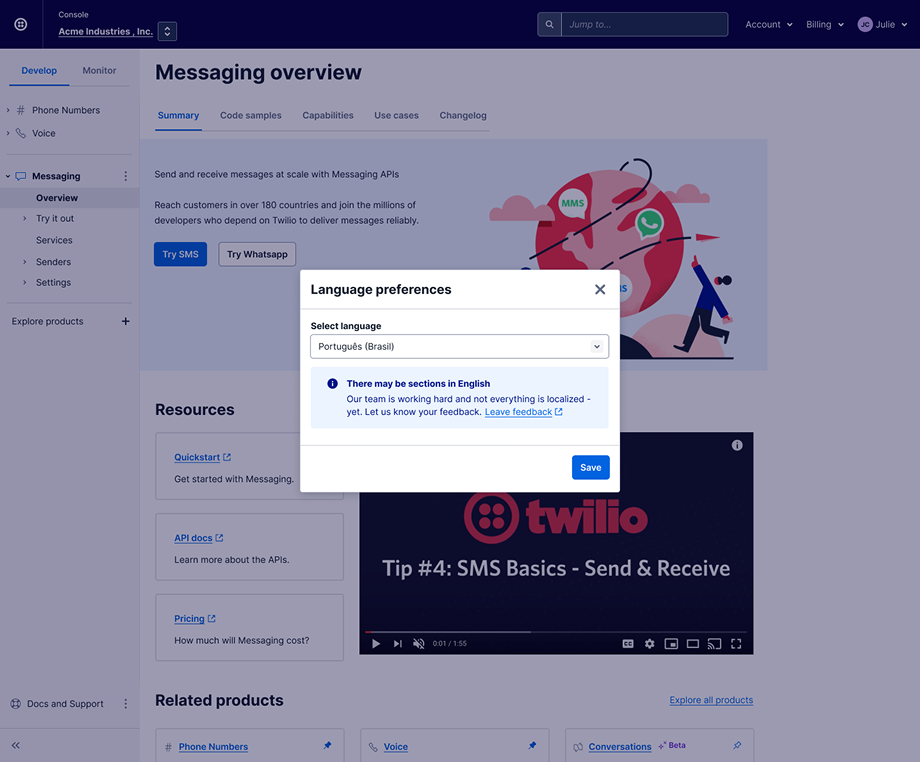Open the Capabilities tab

tap(328, 116)
